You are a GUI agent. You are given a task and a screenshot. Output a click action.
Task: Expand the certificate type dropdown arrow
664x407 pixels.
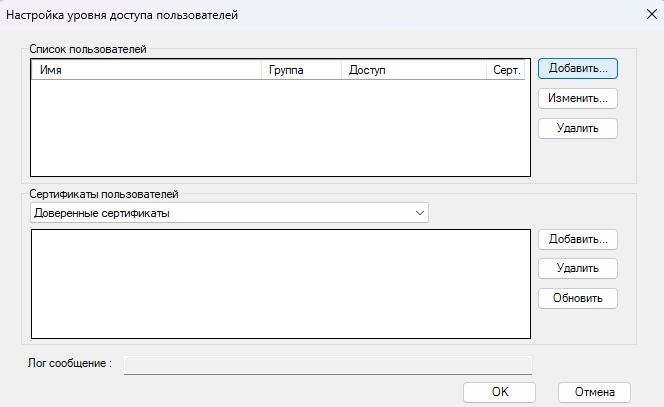tap(418, 213)
